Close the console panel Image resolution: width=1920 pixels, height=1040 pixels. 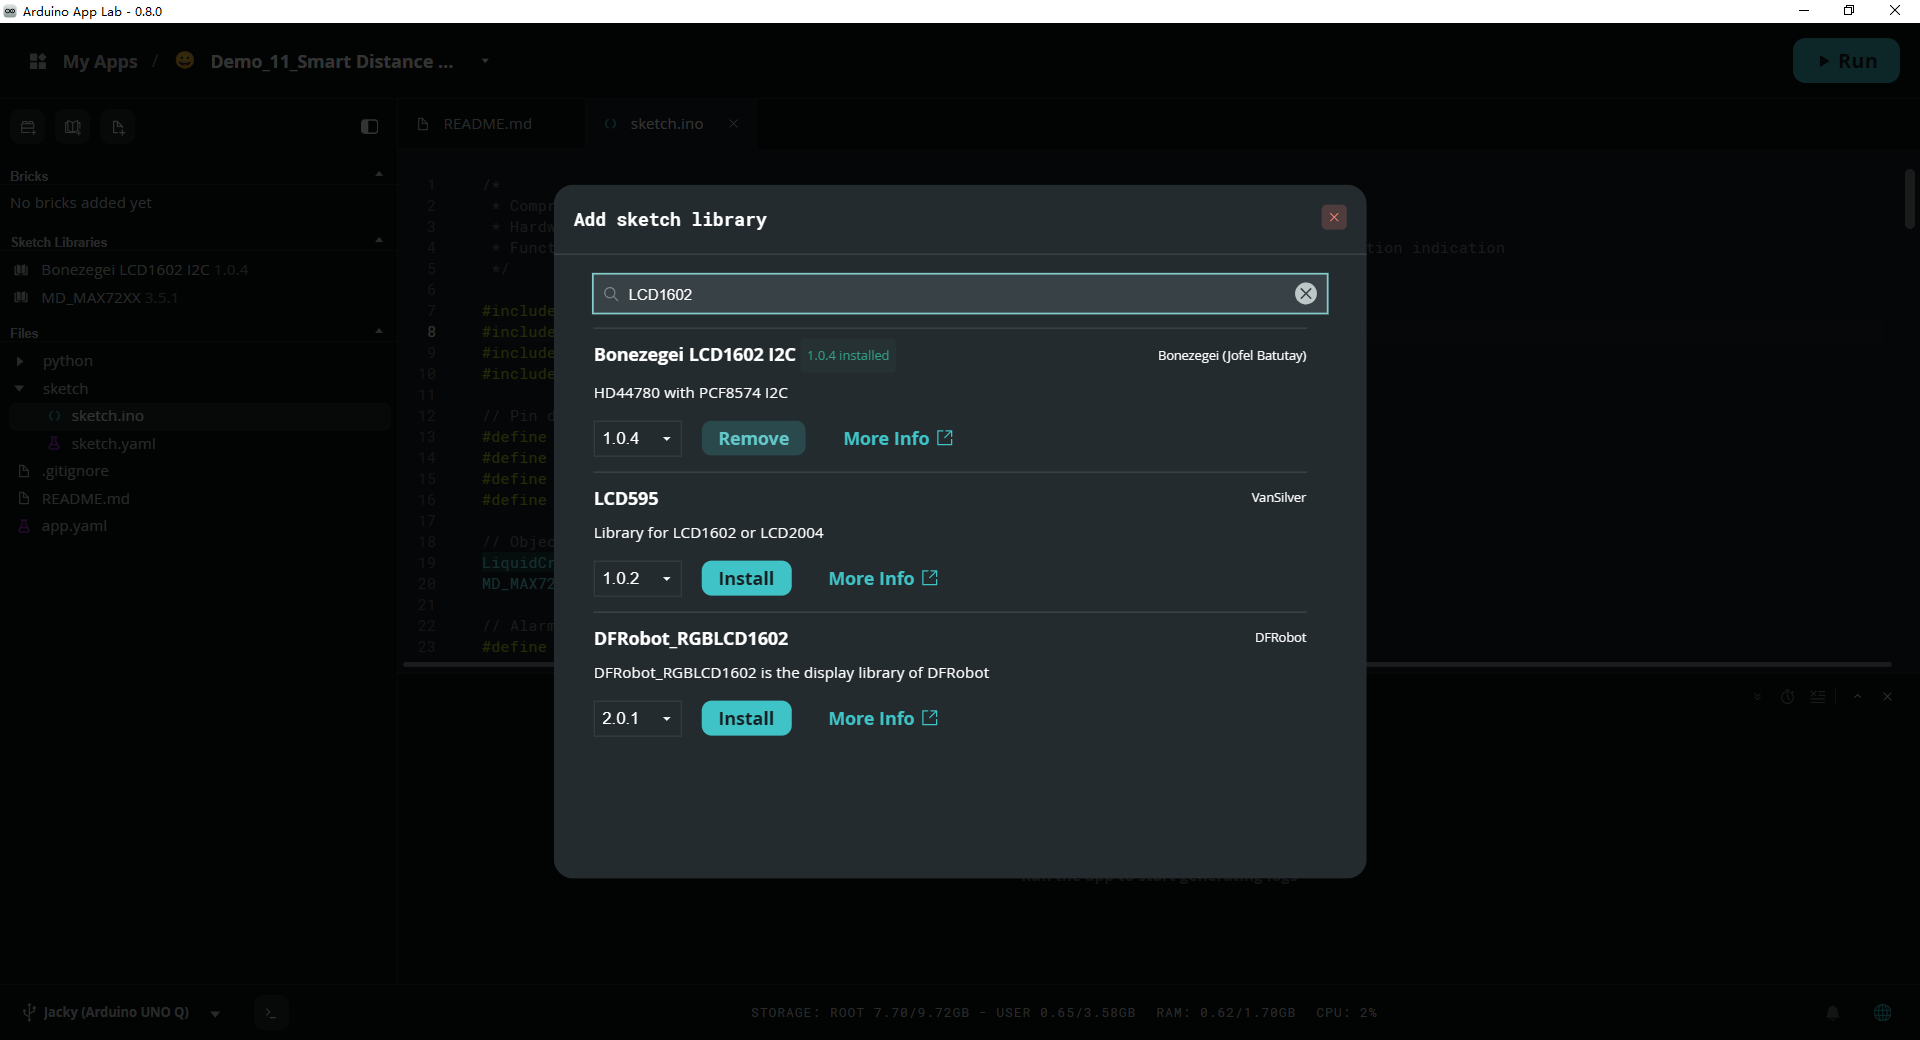1887,697
